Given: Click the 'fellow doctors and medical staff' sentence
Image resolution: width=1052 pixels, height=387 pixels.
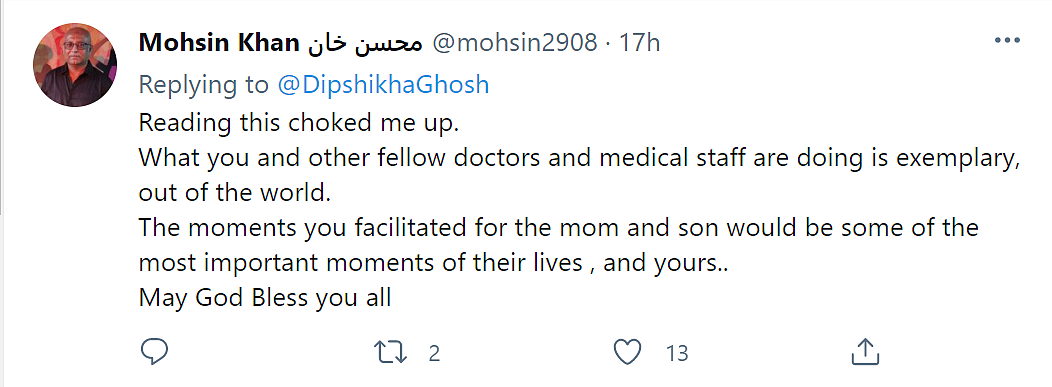Looking at the screenshot, I should pos(580,158).
